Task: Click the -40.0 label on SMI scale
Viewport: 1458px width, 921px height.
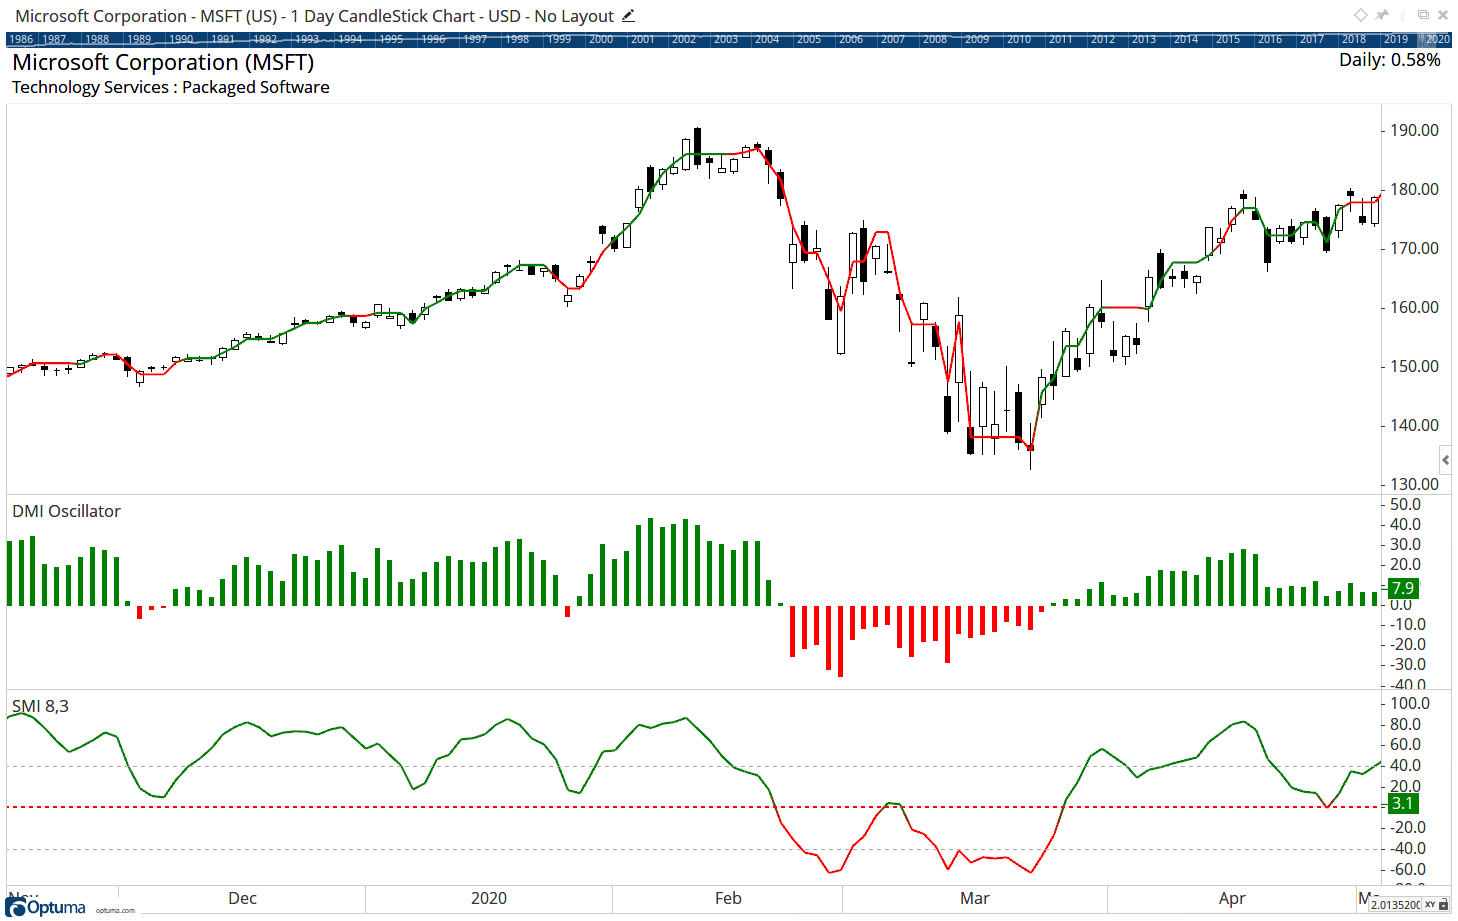Action: point(1407,848)
